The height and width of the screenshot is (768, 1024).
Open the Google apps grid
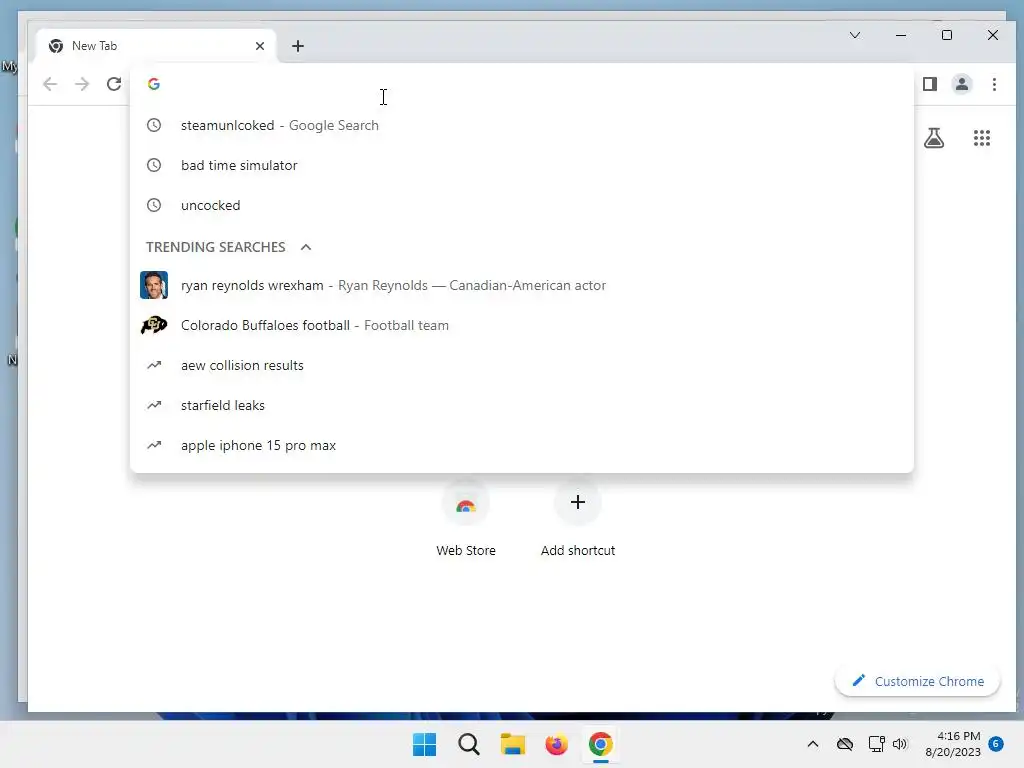pyautogui.click(x=982, y=138)
